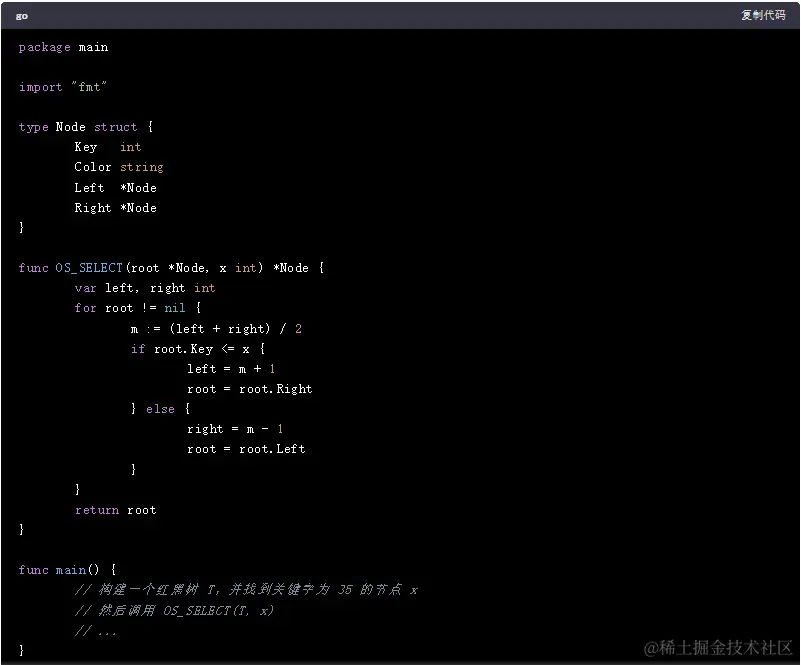Image resolution: width=801 pixels, height=665 pixels.
Task: Click 'var left, right int' line
Action: point(145,288)
